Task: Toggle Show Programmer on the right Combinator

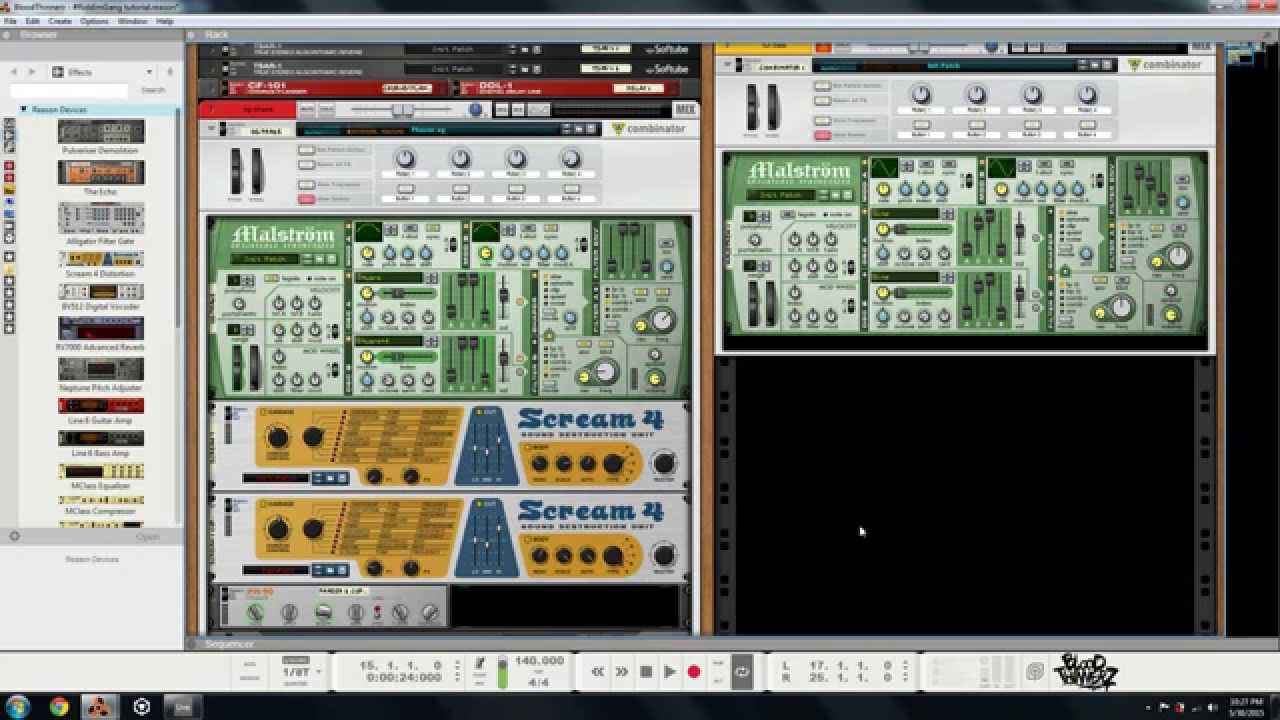Action: [823, 121]
